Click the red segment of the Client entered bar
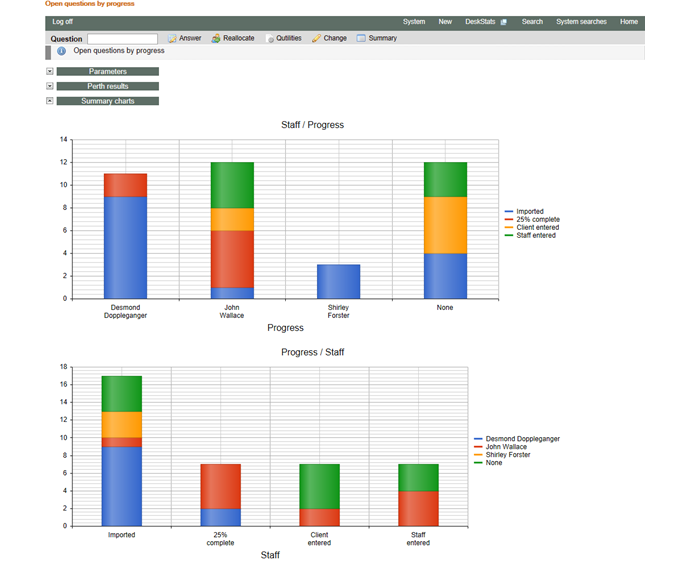The image size is (693, 564). (320, 517)
